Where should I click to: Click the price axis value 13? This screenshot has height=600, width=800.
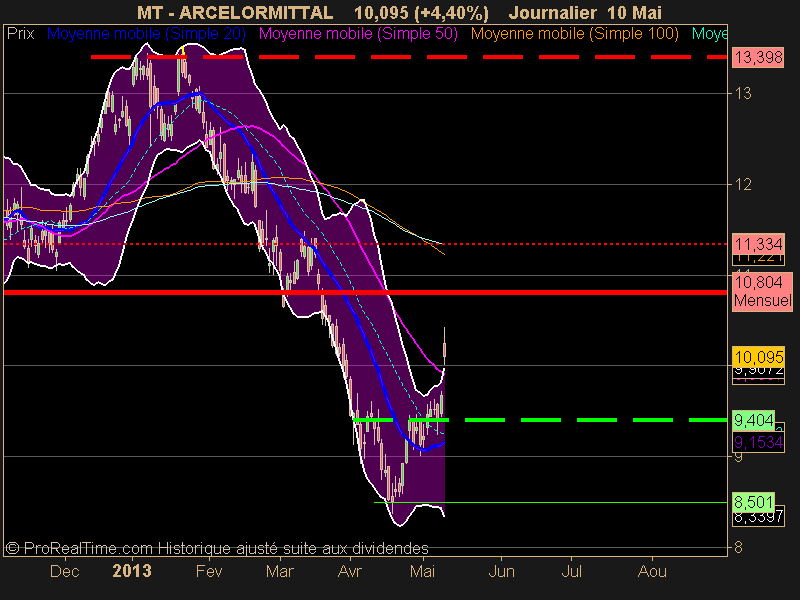pos(742,93)
